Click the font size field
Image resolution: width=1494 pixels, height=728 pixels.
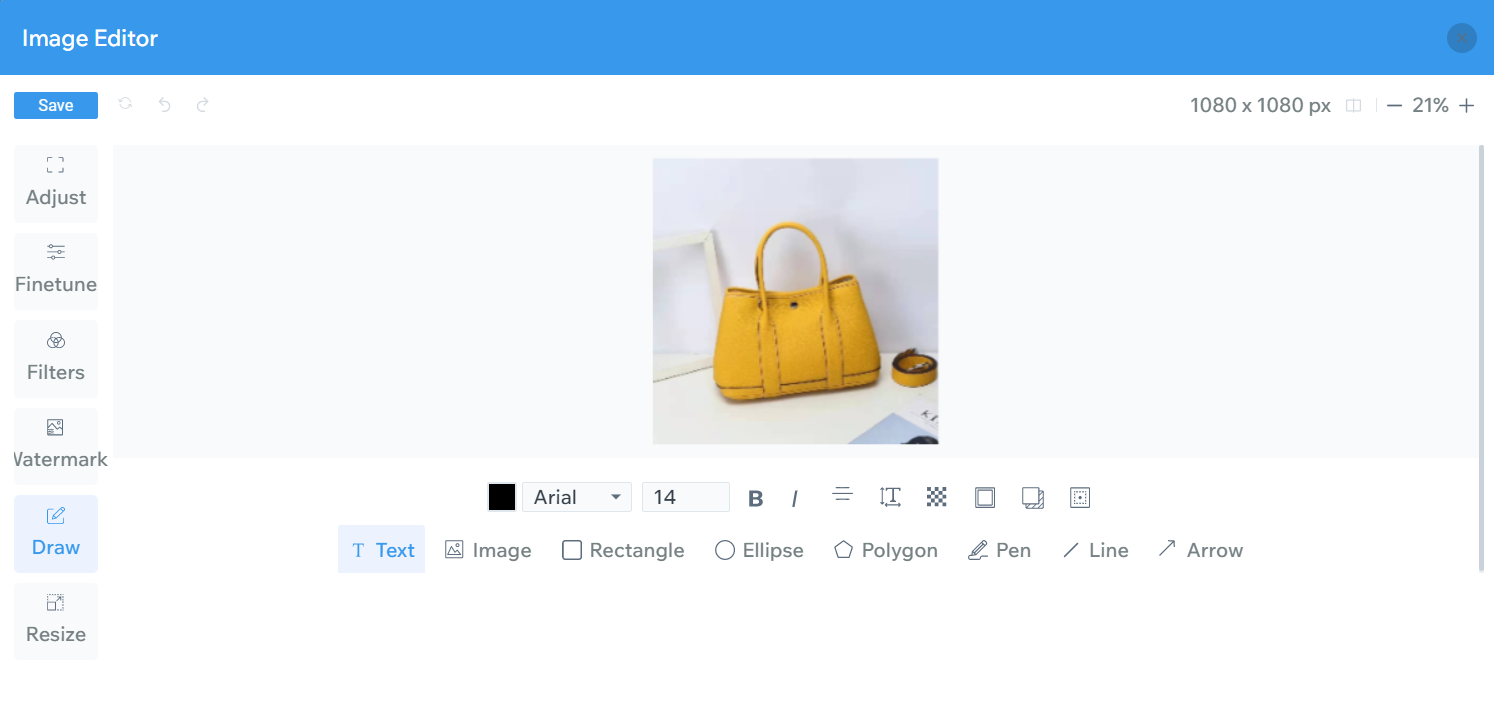[686, 497]
